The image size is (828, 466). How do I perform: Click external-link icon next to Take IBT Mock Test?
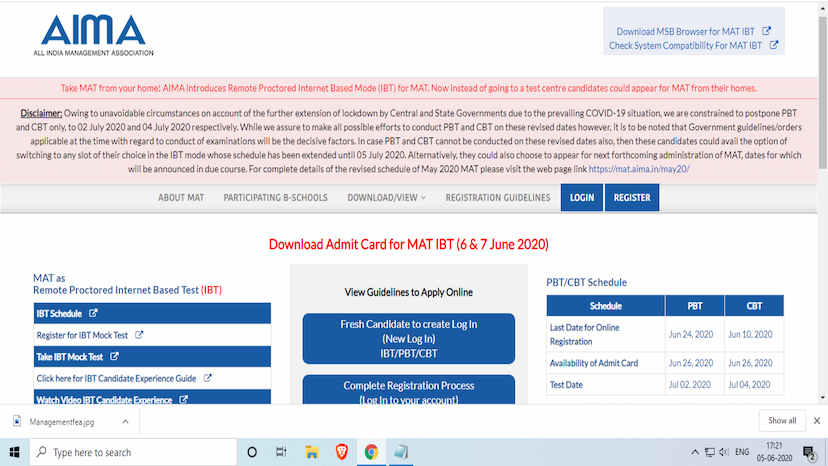pyautogui.click(x=114, y=357)
